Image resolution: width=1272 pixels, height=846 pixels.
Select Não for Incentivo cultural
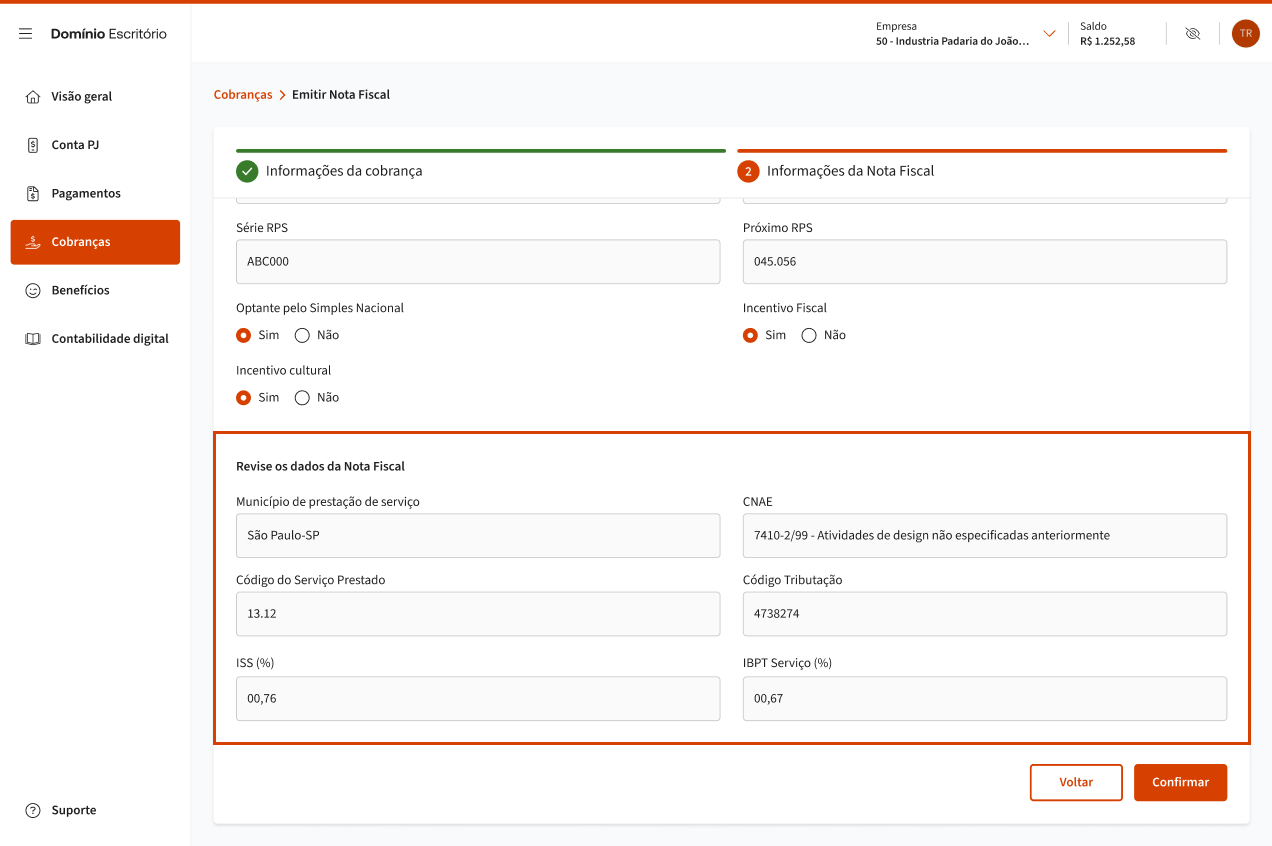(302, 398)
